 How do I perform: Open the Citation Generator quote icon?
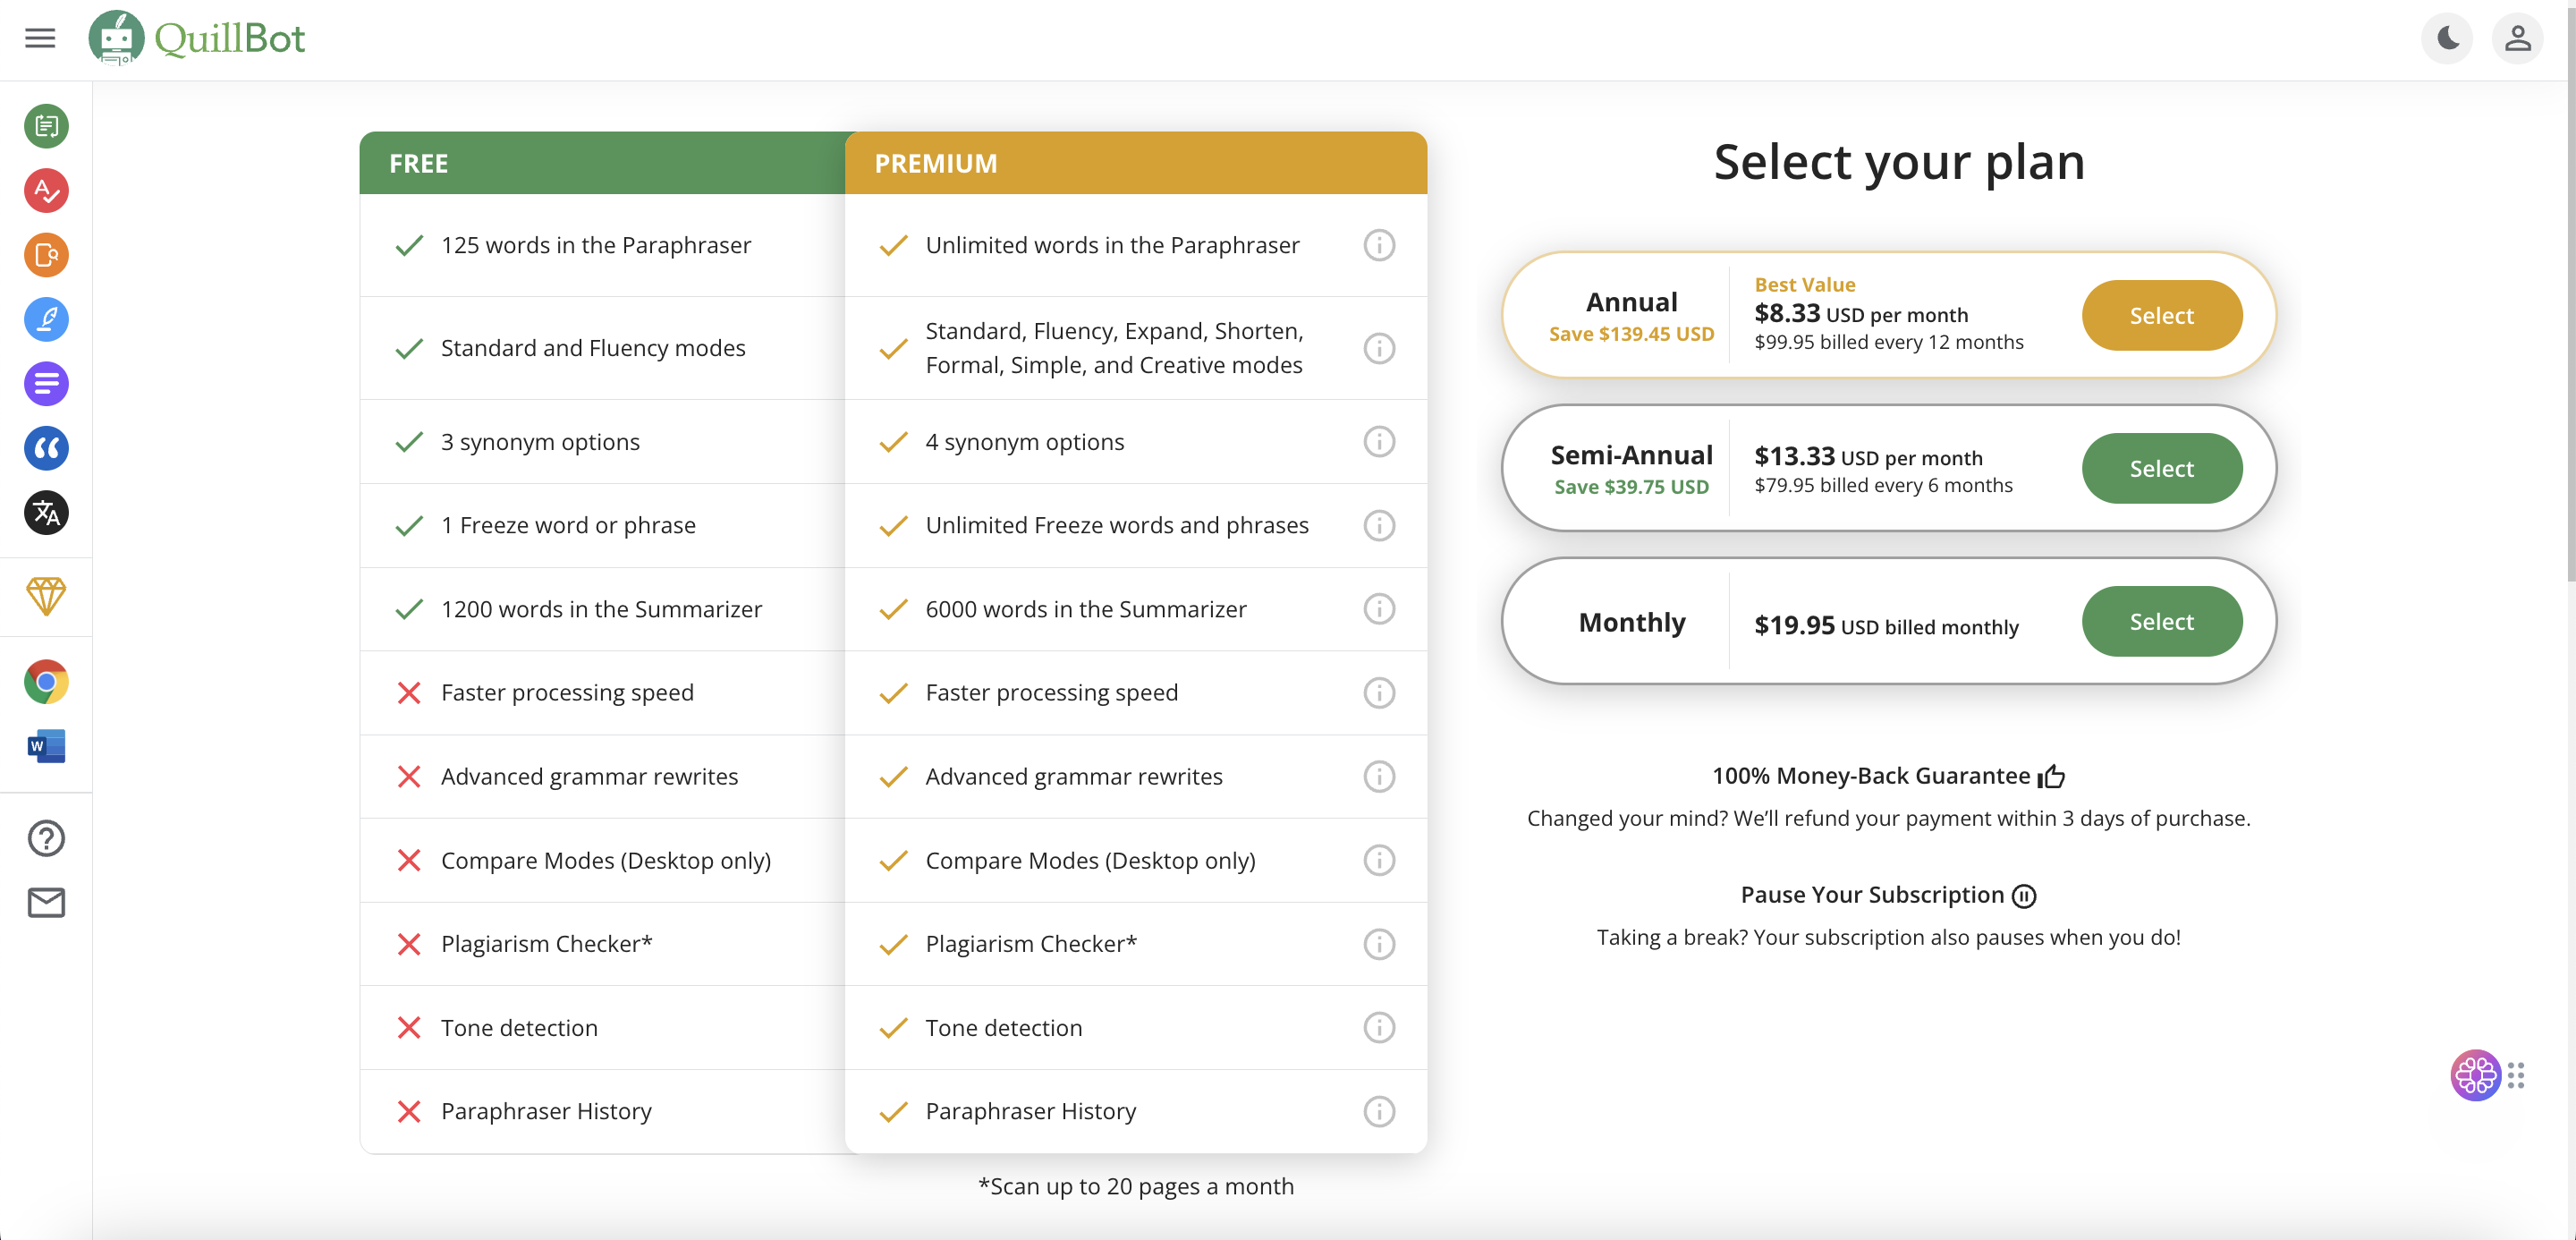point(46,448)
